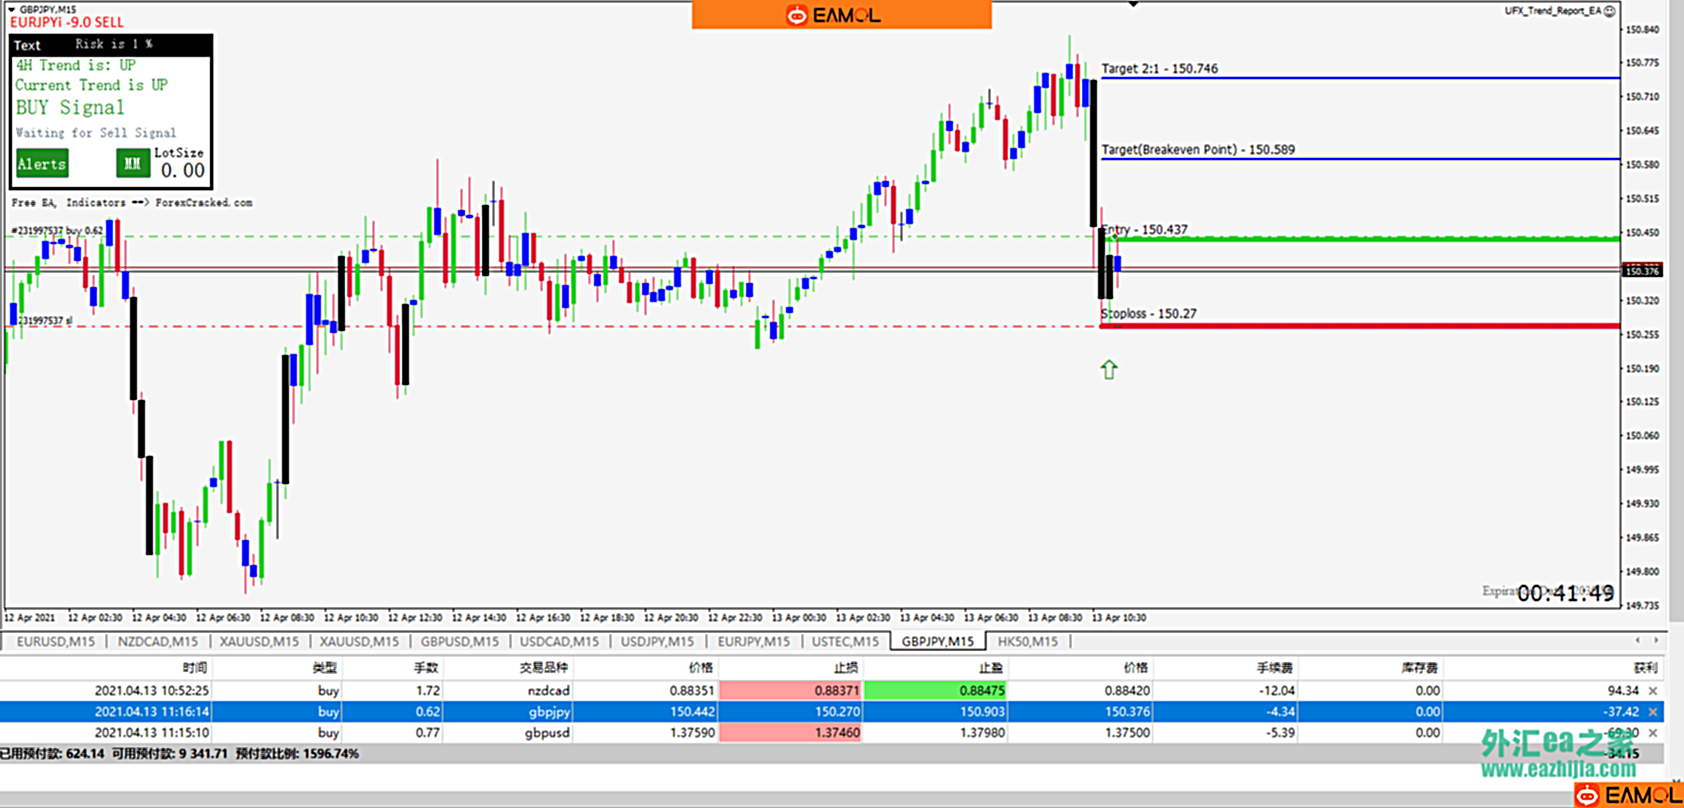Open the www.eazhijia.com link
The height and width of the screenshot is (808, 1684).
1558,769
